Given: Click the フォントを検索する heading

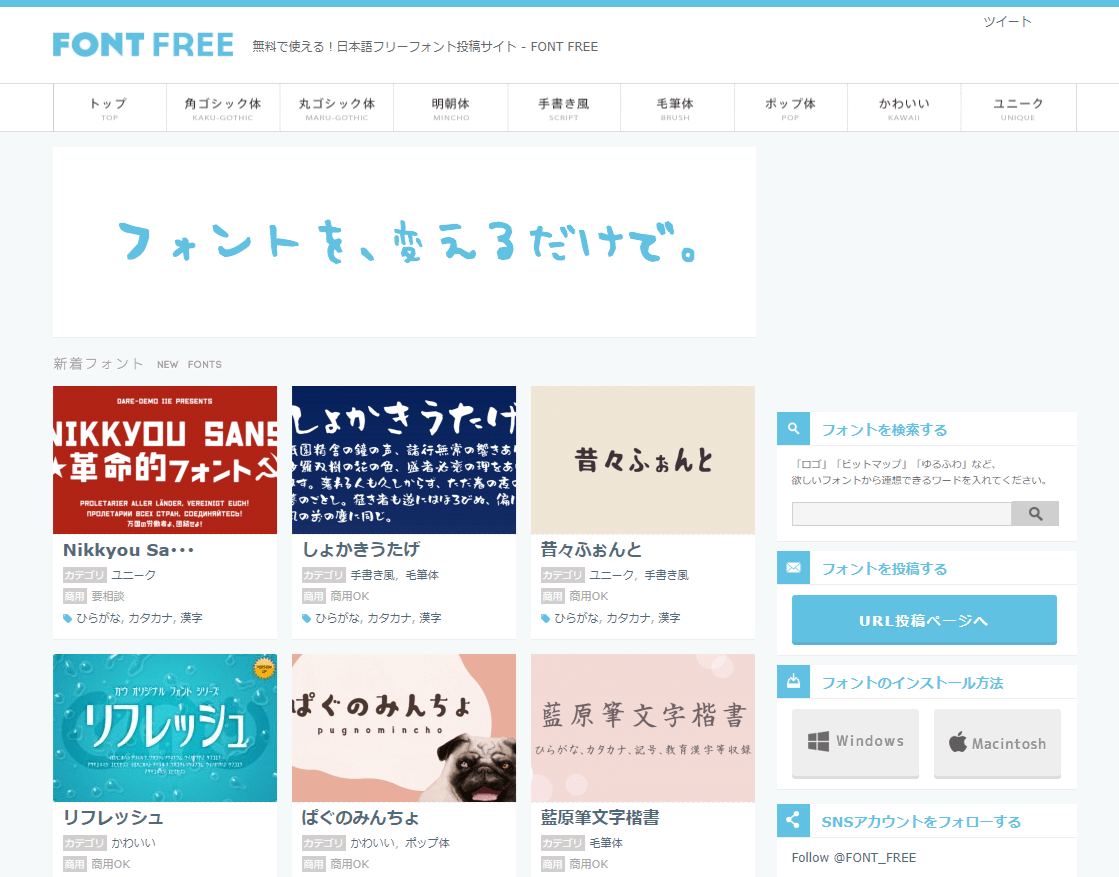Looking at the screenshot, I should click(884, 430).
